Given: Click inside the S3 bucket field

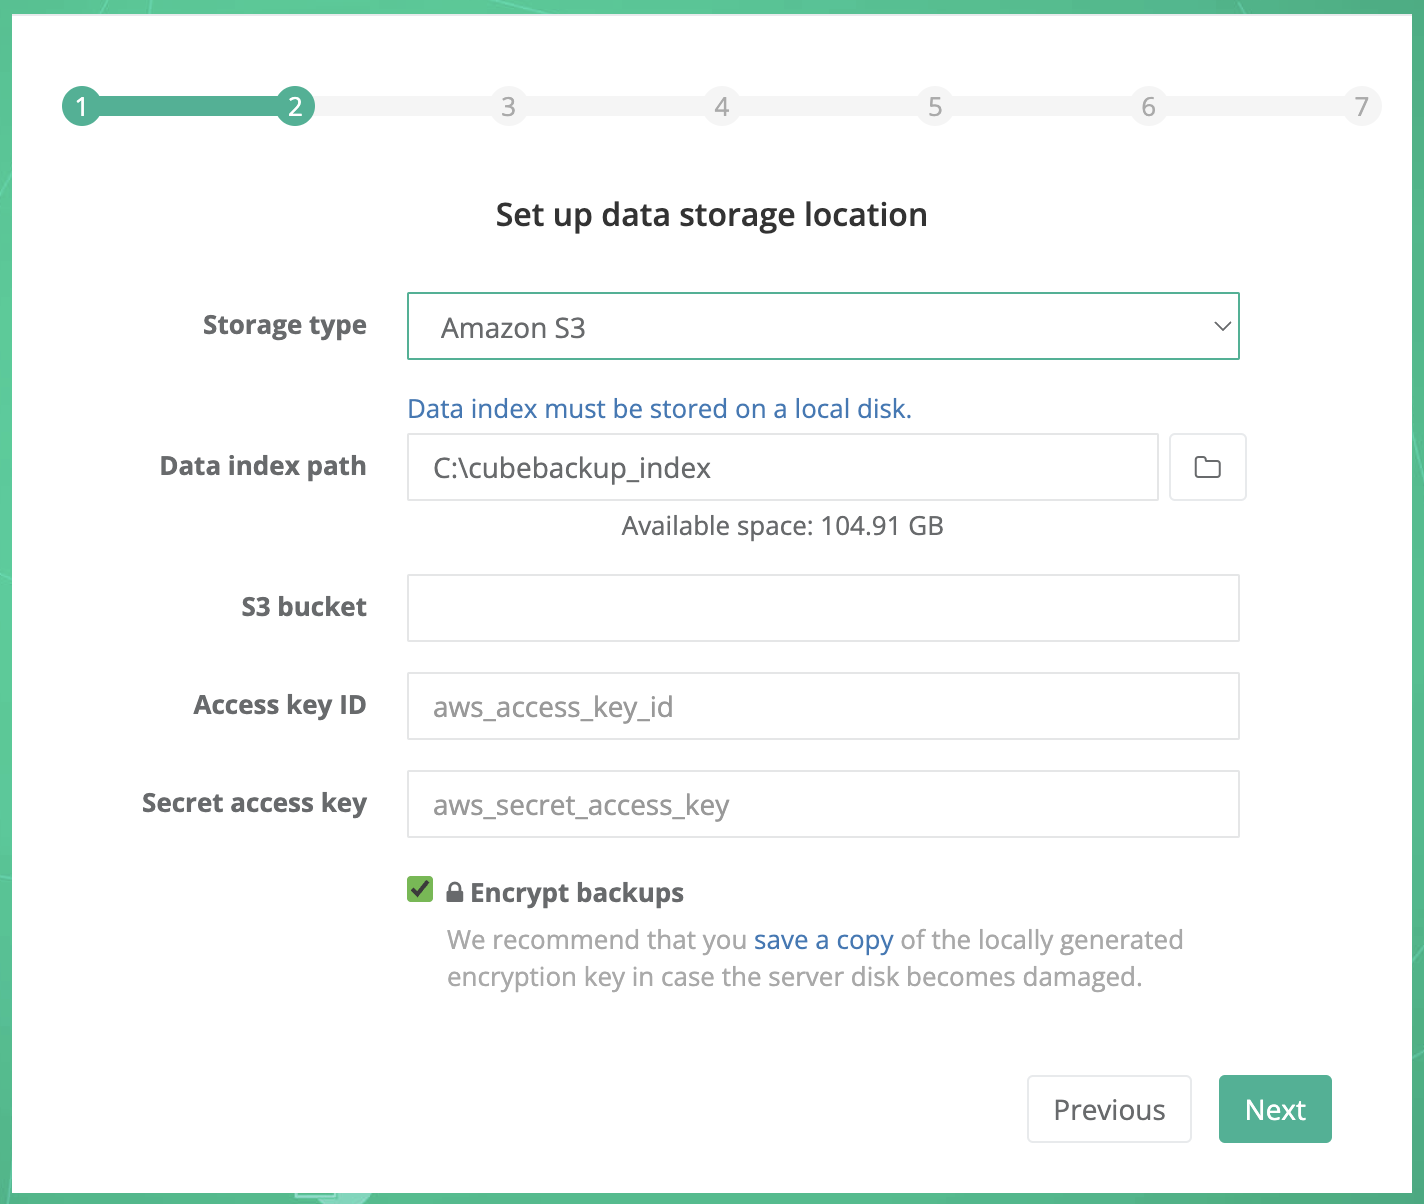Looking at the screenshot, I should click(823, 607).
